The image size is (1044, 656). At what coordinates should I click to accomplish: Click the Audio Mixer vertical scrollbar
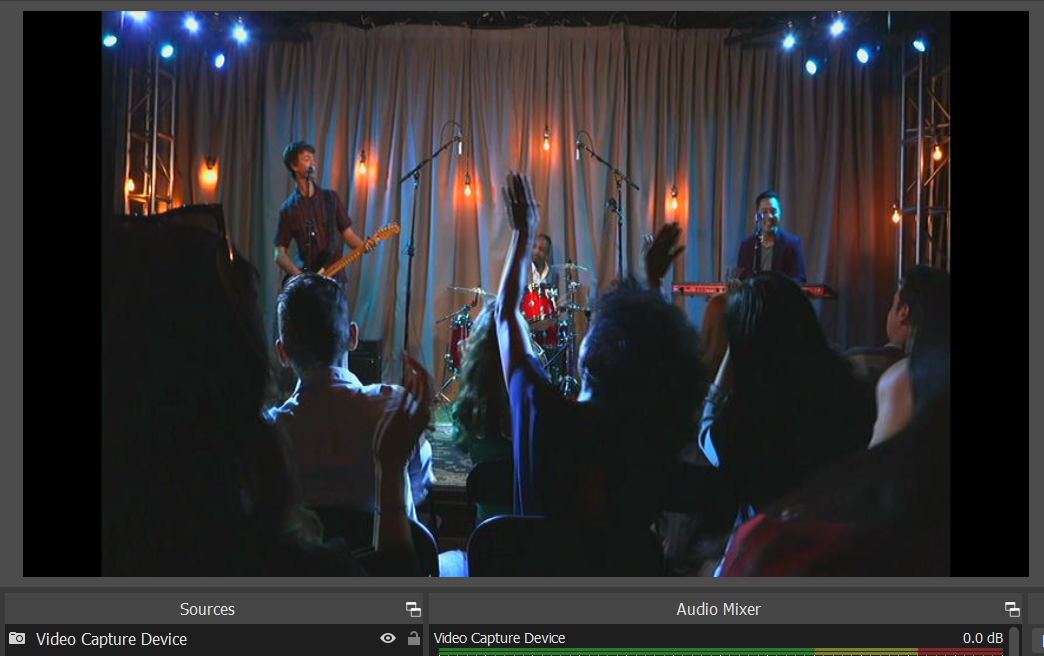coord(1015,641)
